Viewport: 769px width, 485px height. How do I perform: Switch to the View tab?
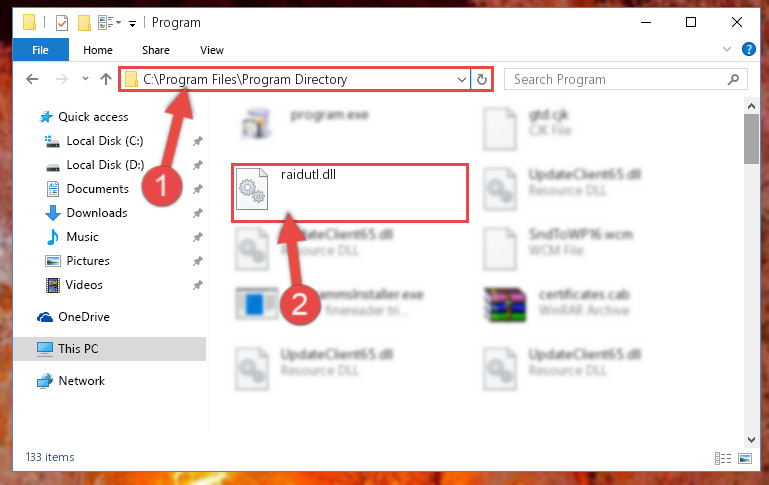pyautogui.click(x=212, y=50)
